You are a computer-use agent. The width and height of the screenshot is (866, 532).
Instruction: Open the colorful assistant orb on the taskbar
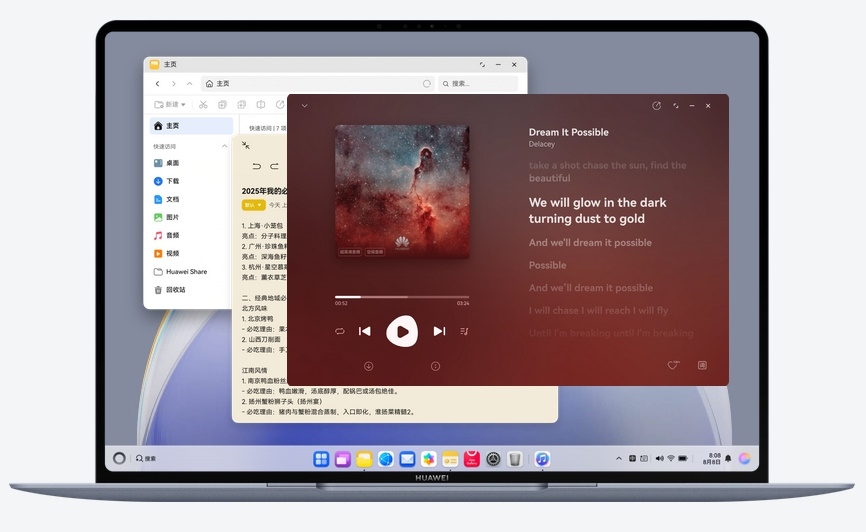click(x=744, y=458)
